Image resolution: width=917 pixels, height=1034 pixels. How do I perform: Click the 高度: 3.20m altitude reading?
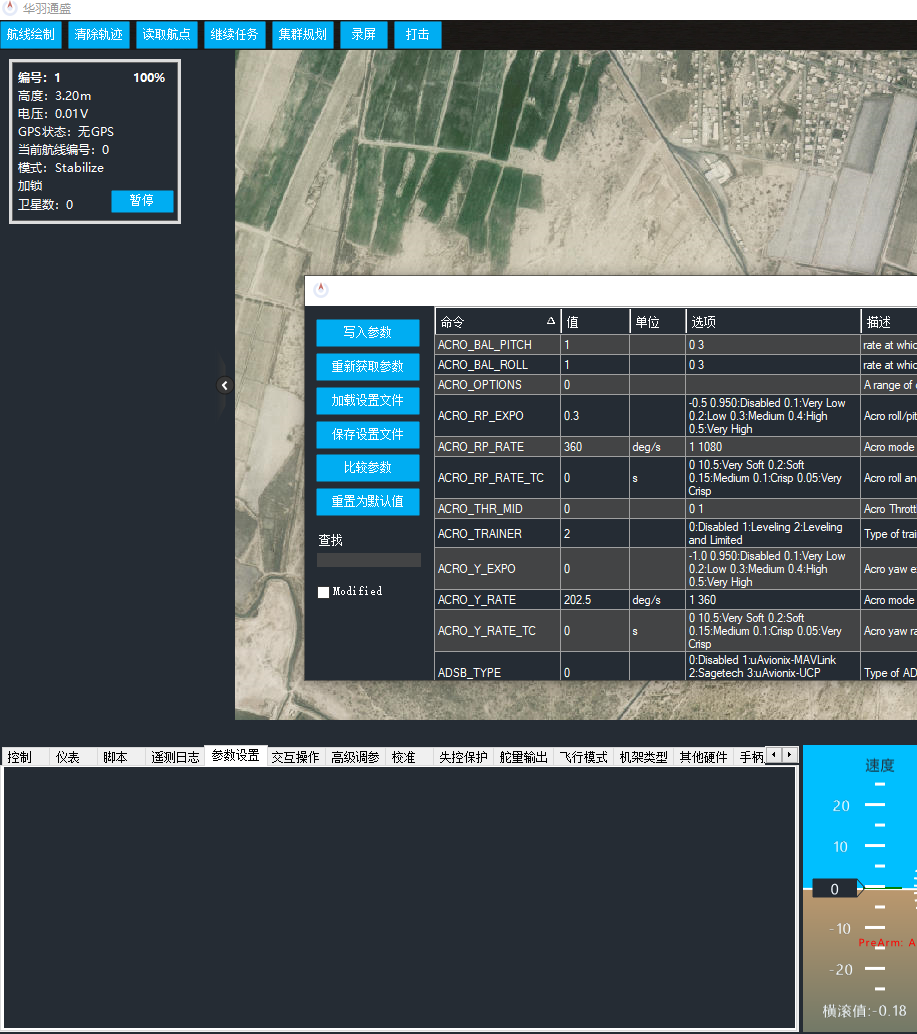[x=55, y=96]
